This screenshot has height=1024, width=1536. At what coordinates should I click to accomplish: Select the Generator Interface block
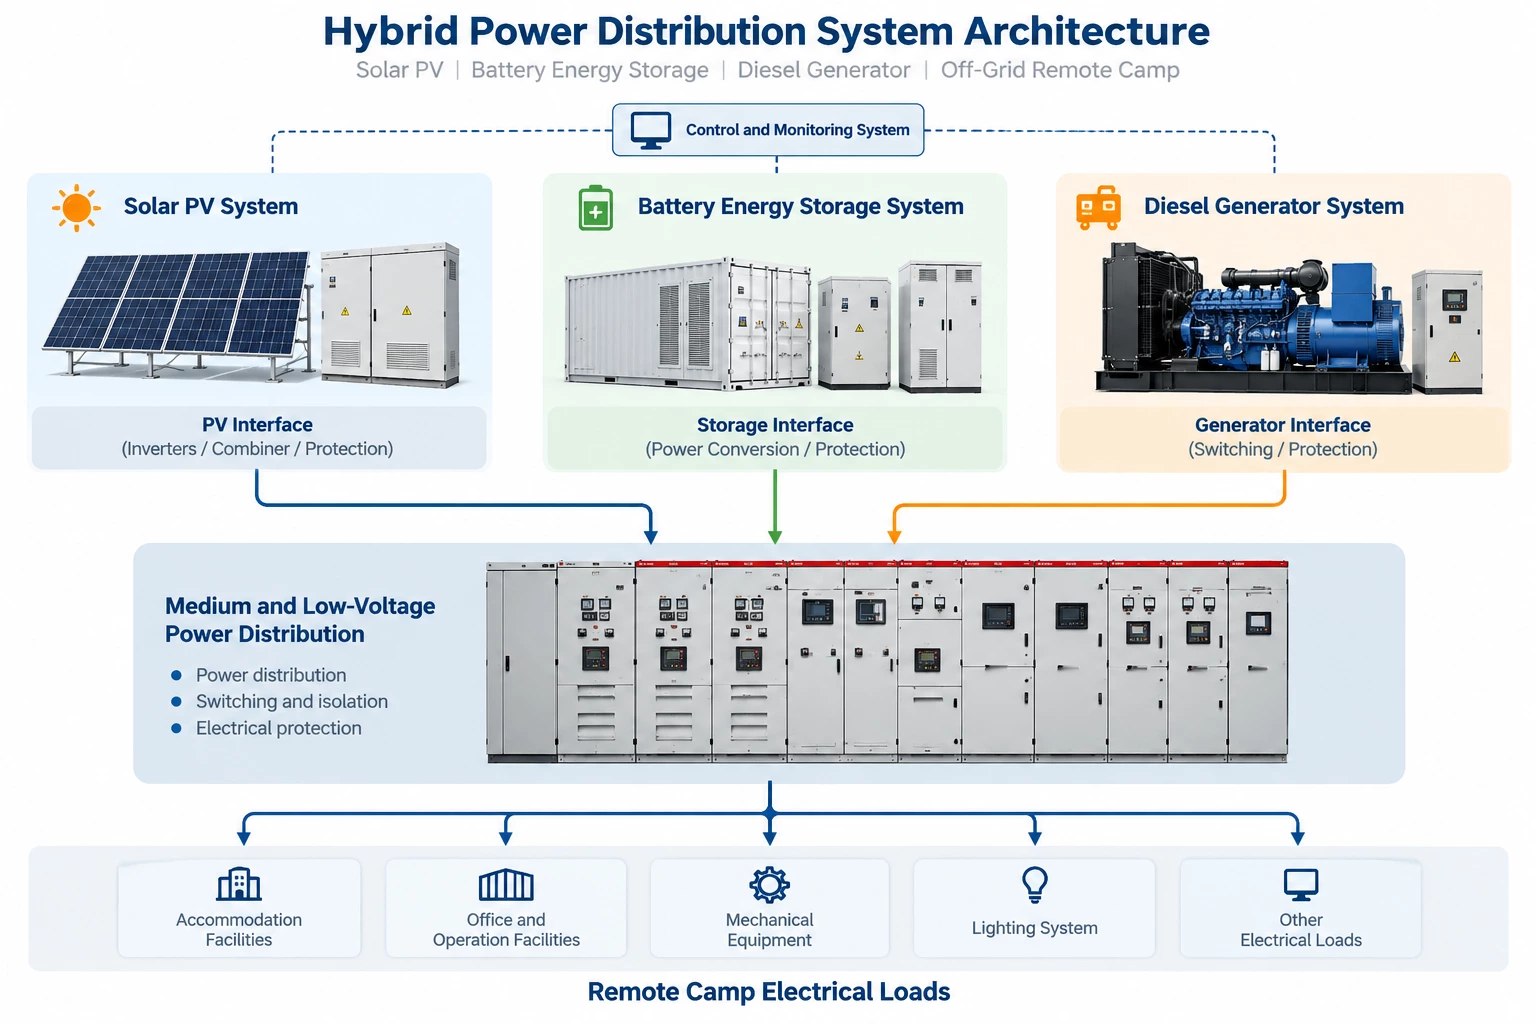[x=1284, y=438]
